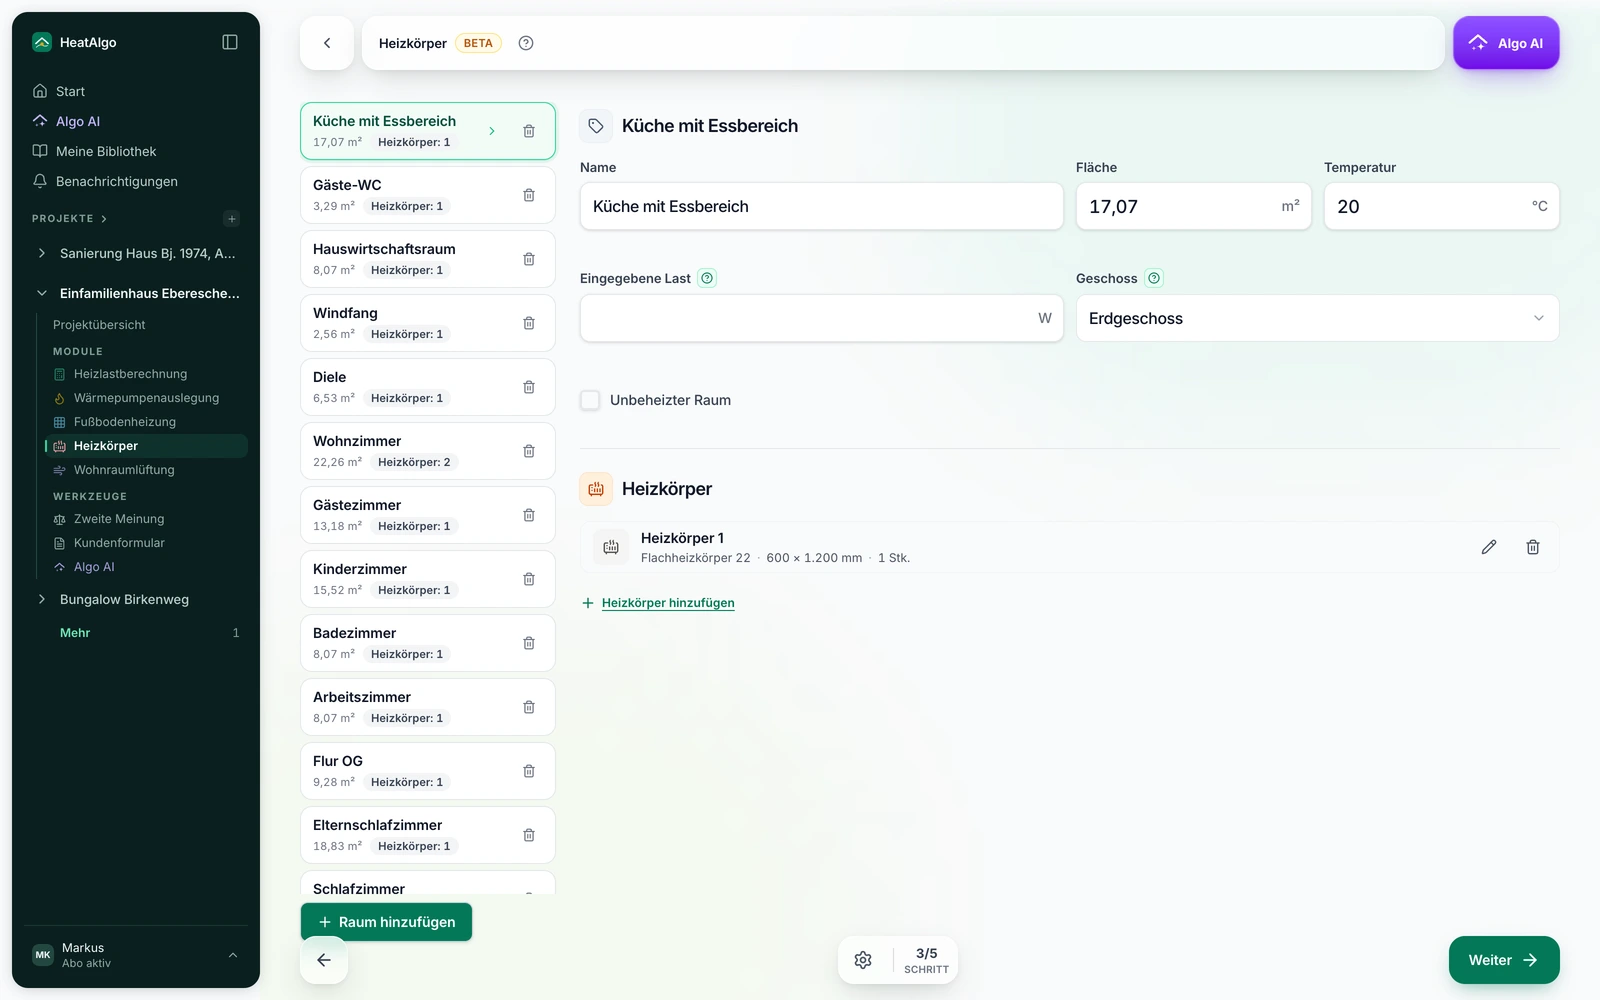Show help for Eingegebene Last
1600x1000 pixels.
[x=707, y=278]
